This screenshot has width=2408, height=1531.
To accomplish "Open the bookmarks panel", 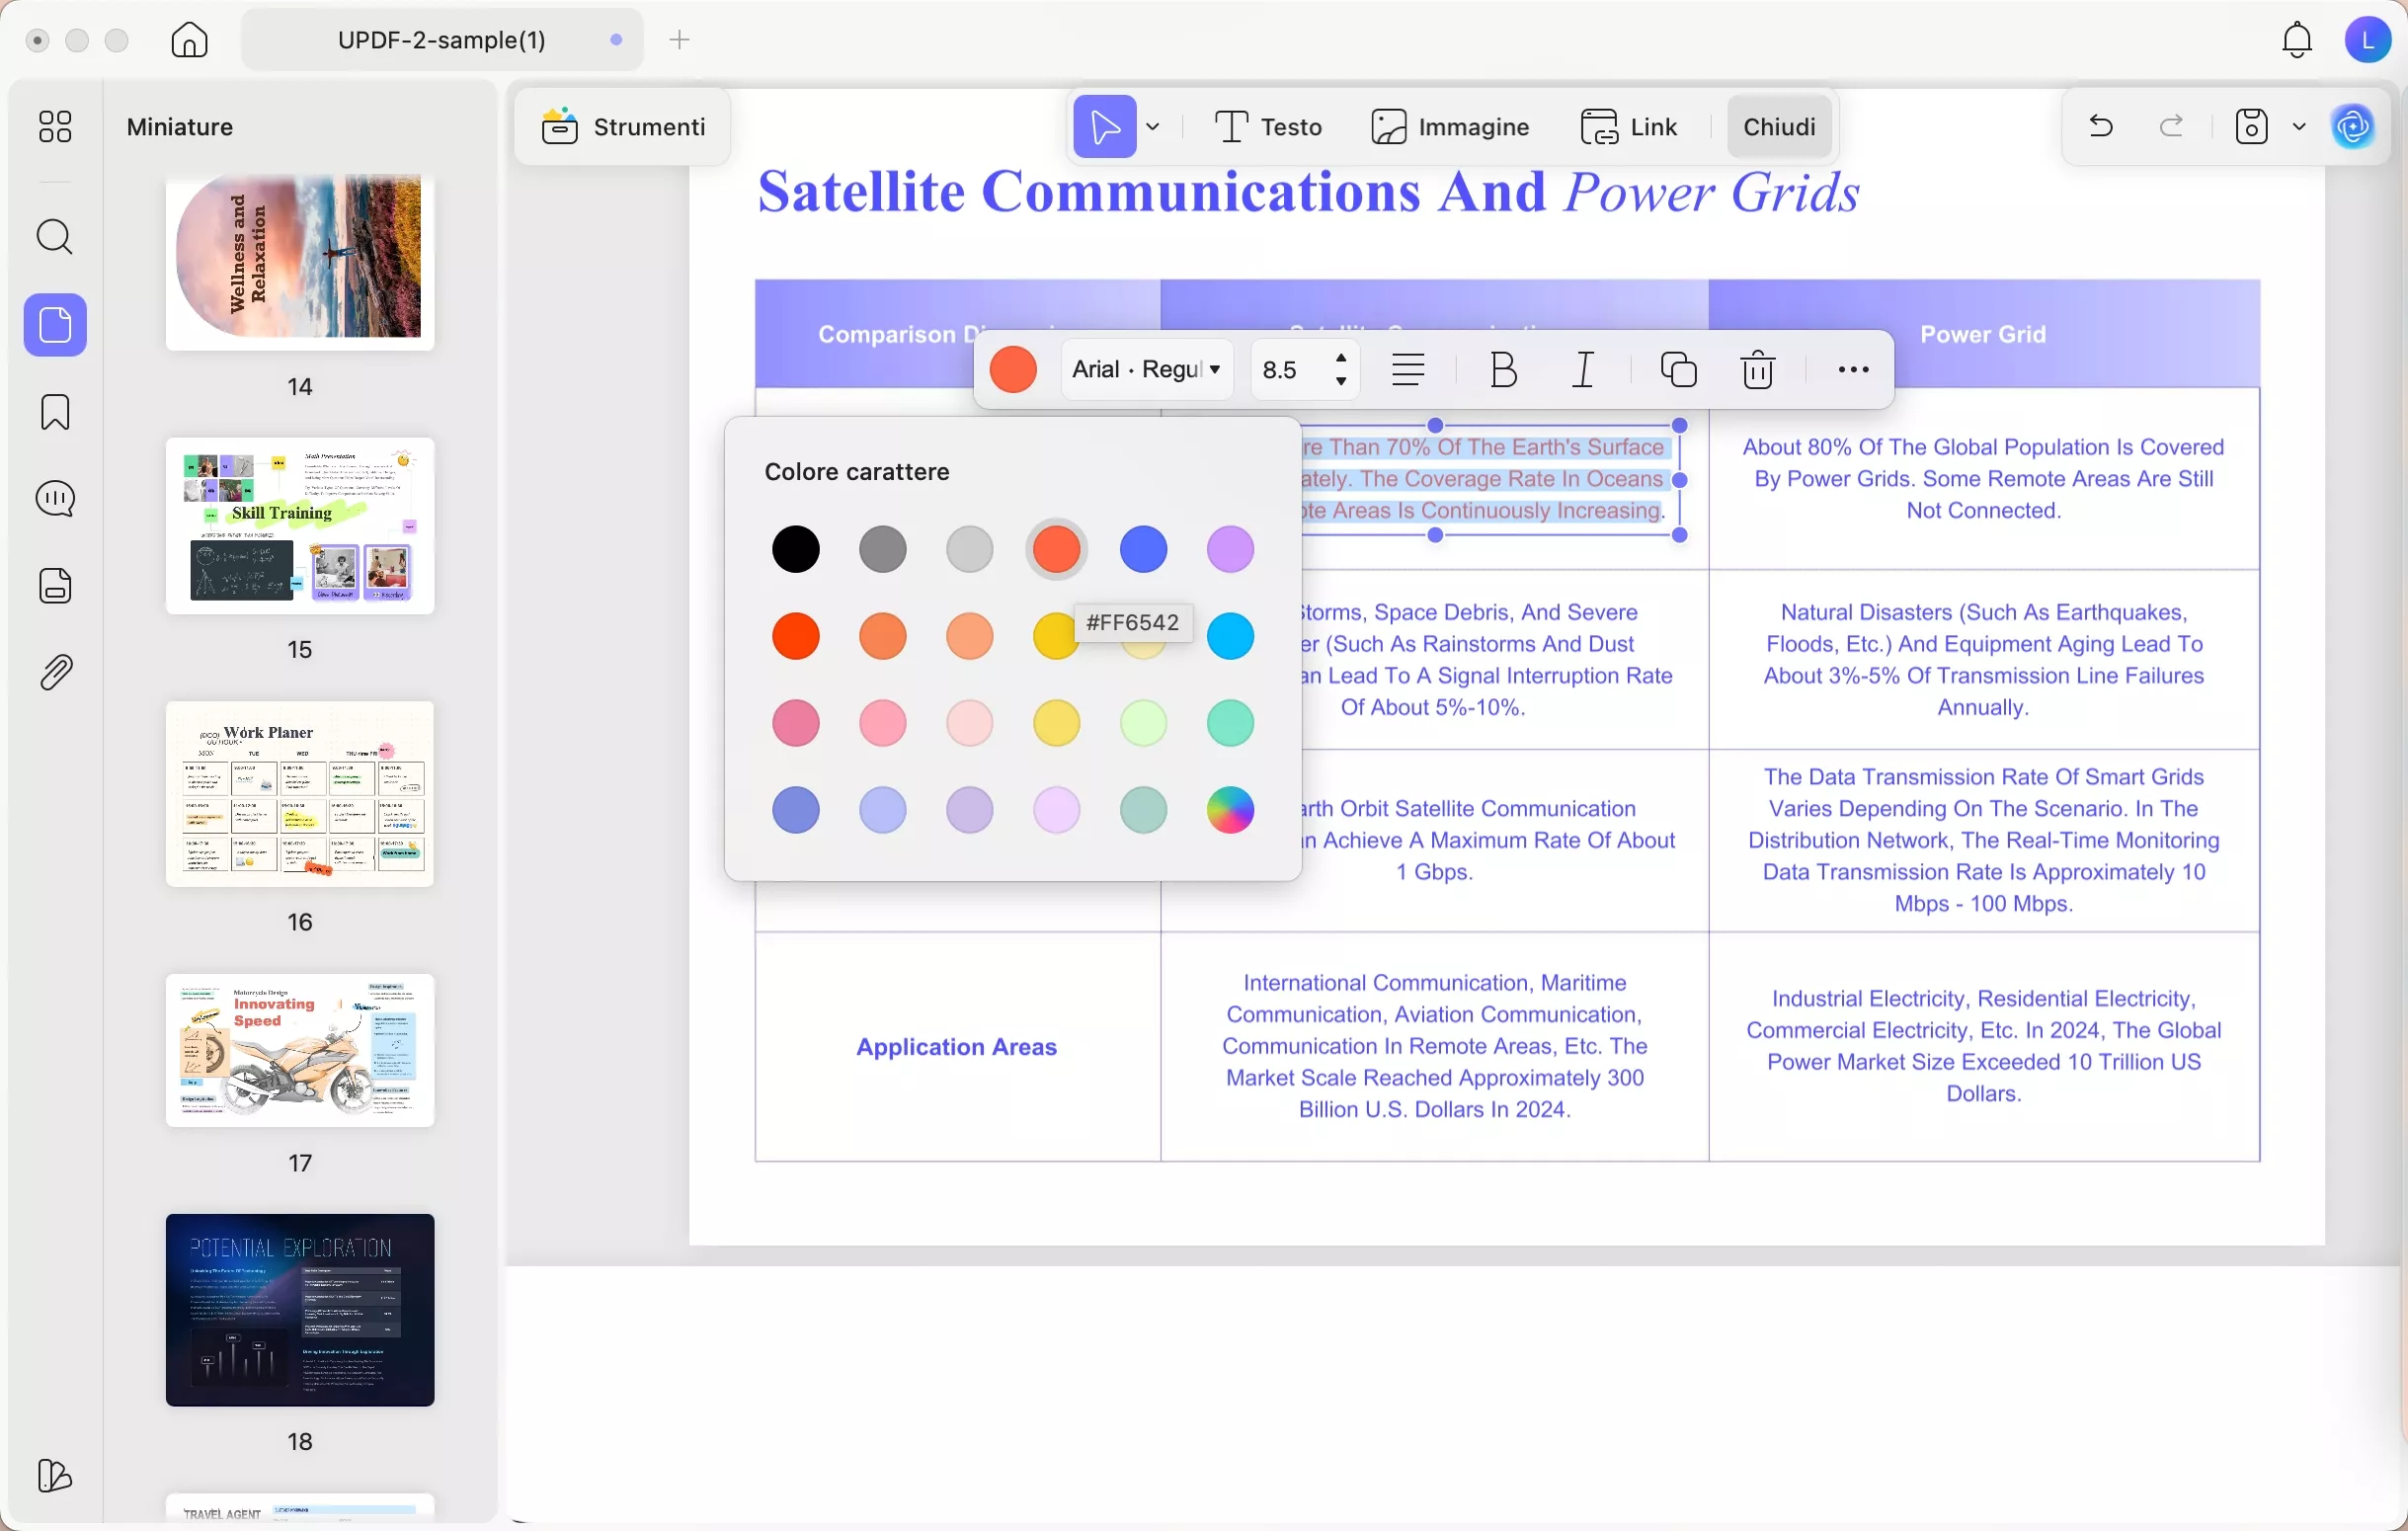I will click(55, 412).
